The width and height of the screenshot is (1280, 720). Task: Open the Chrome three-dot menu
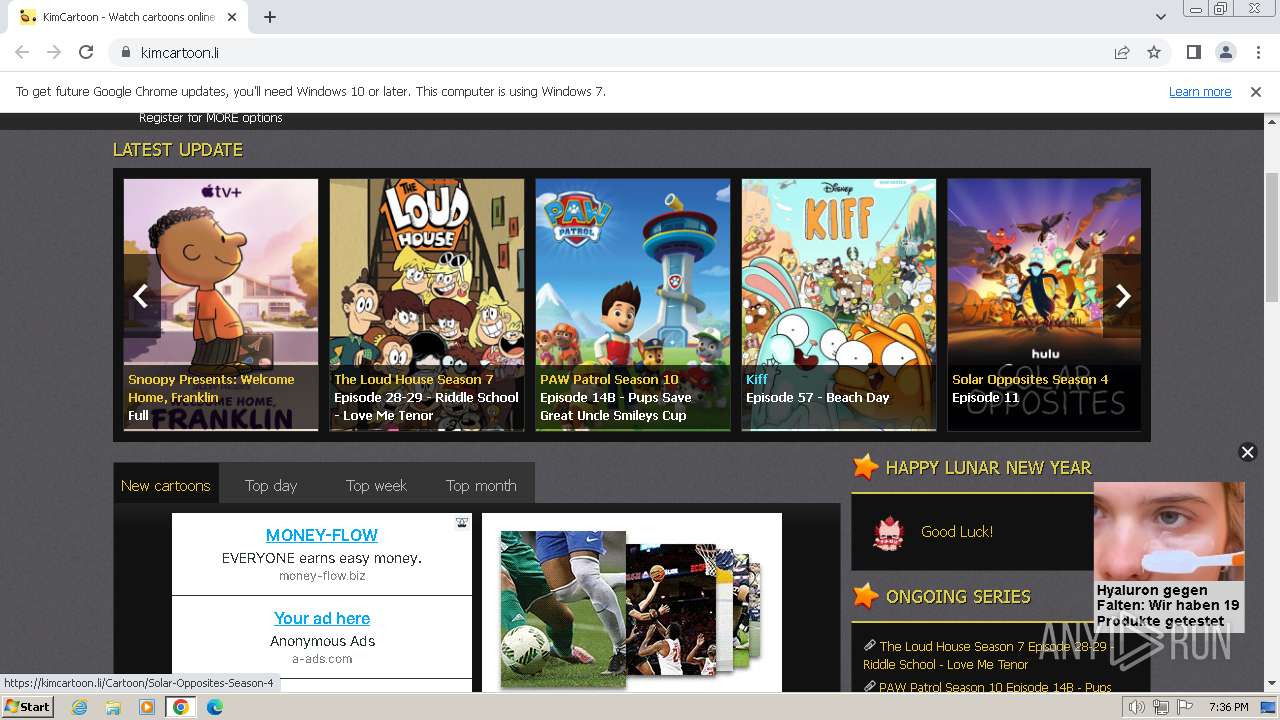pos(1257,52)
